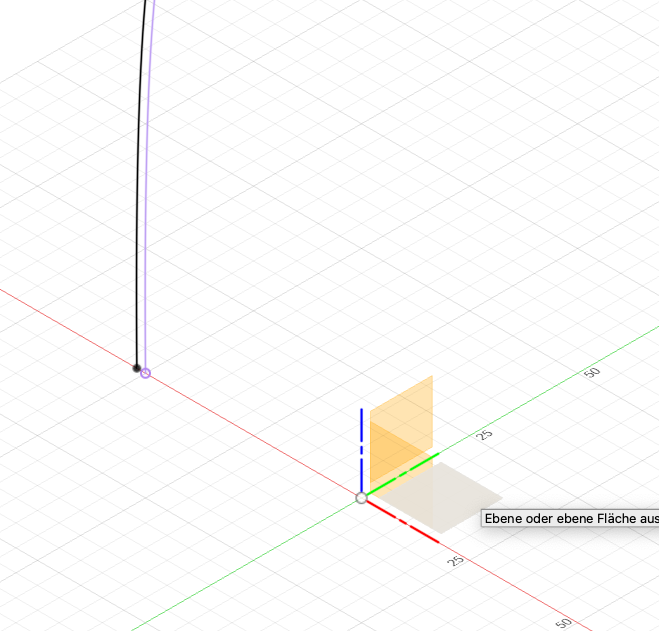Pick the gray horizontal origin plane
This screenshot has height=631, width=659.
450,502
